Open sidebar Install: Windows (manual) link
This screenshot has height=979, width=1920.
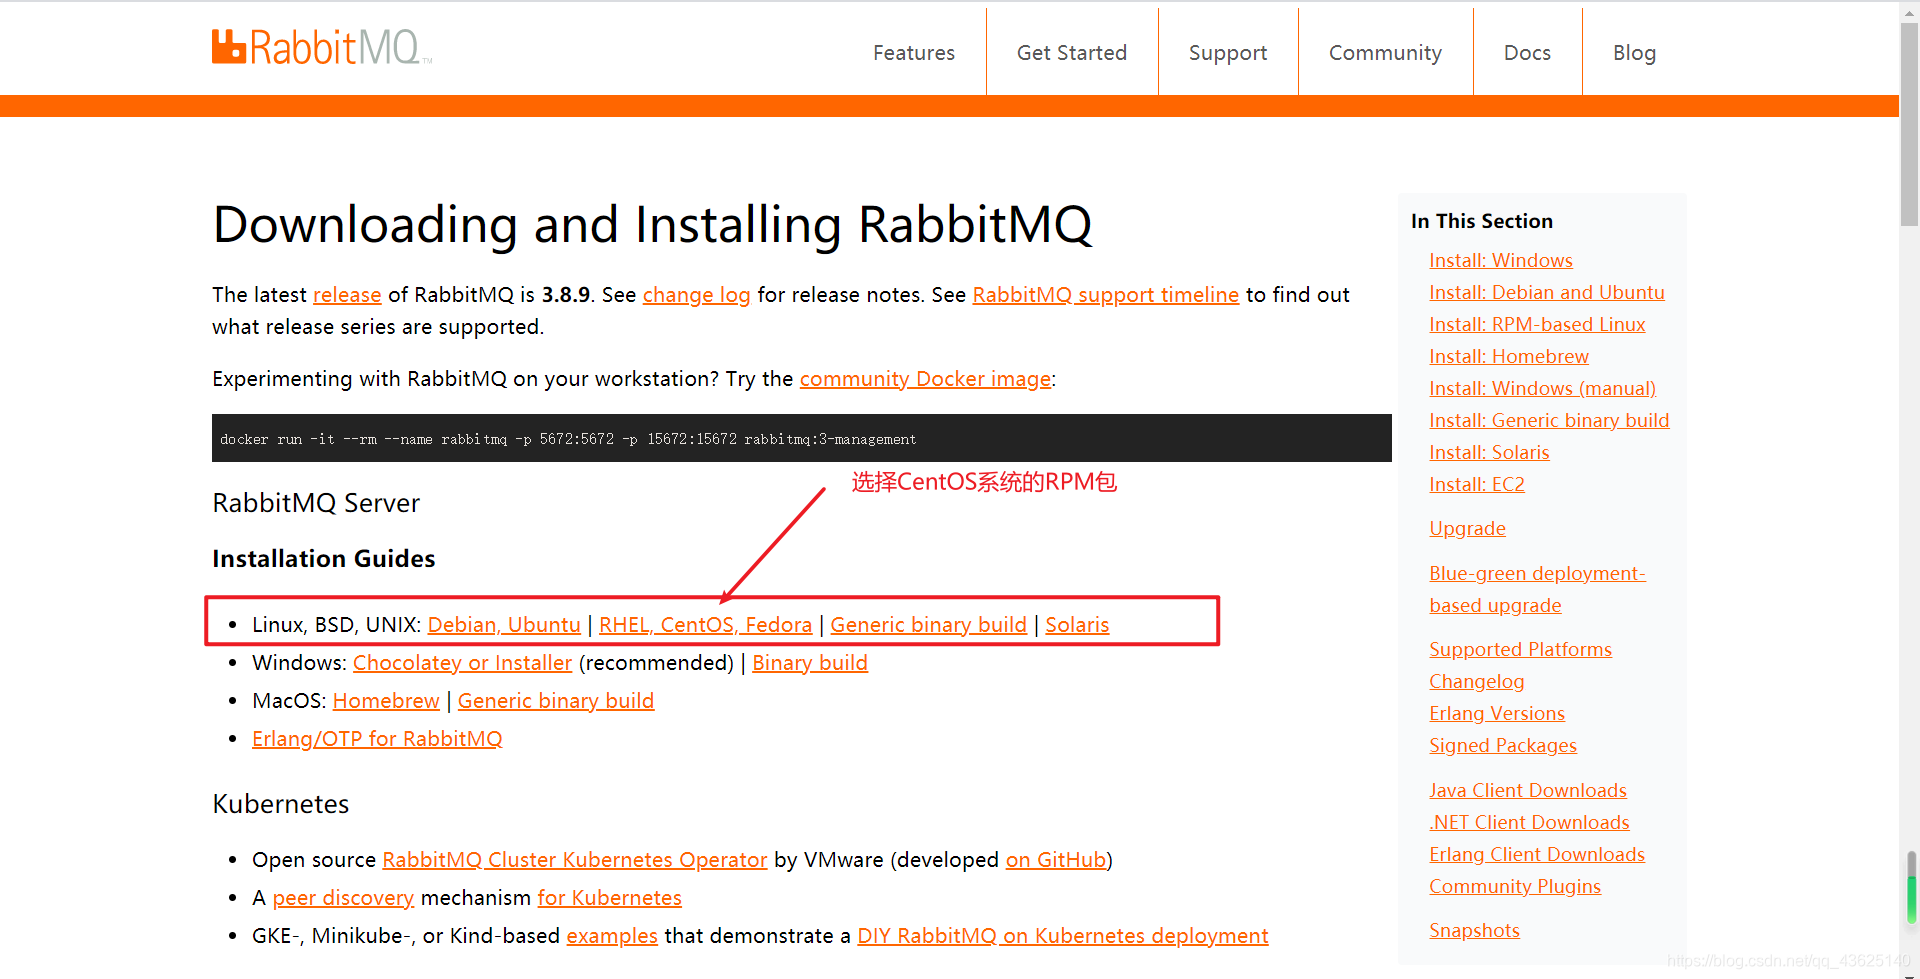click(x=1542, y=389)
